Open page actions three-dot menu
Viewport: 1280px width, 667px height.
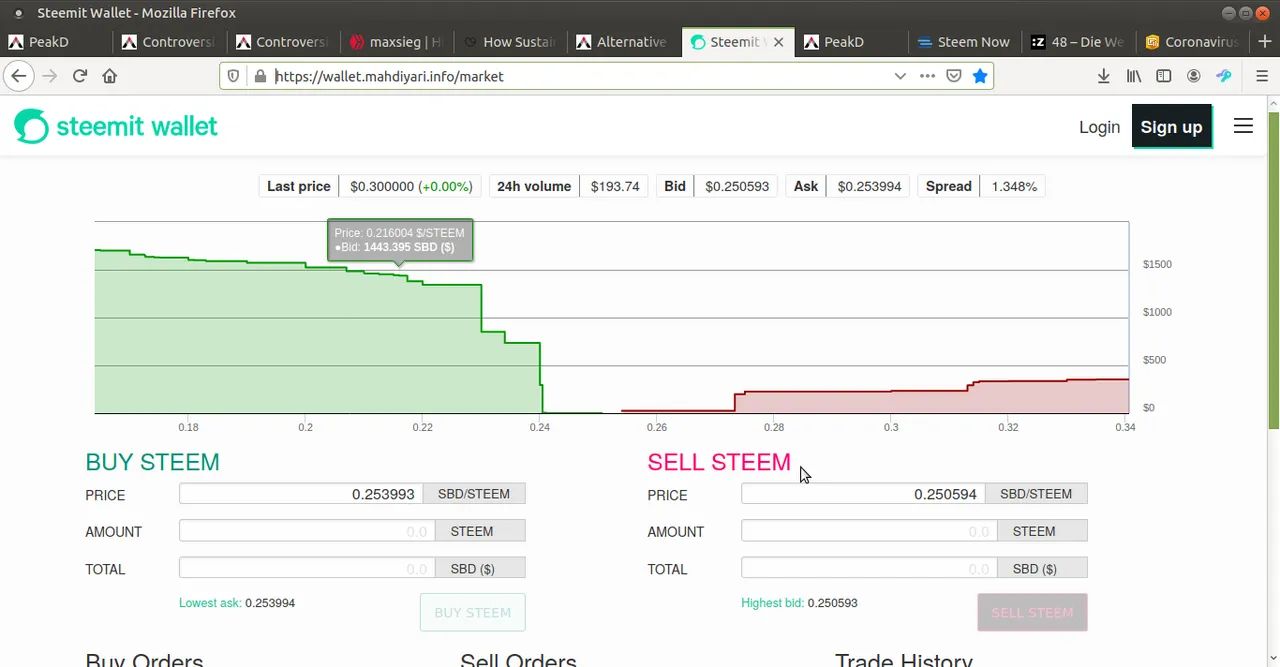(927, 76)
